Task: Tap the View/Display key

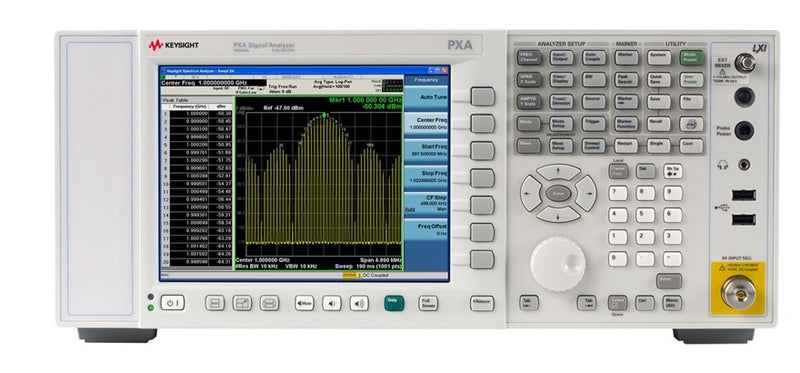Action: click(x=561, y=79)
